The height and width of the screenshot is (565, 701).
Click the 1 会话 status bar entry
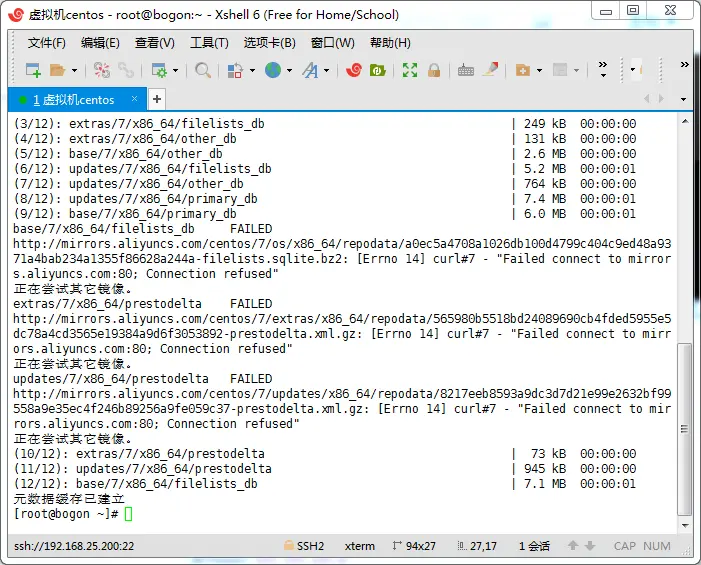pos(534,546)
